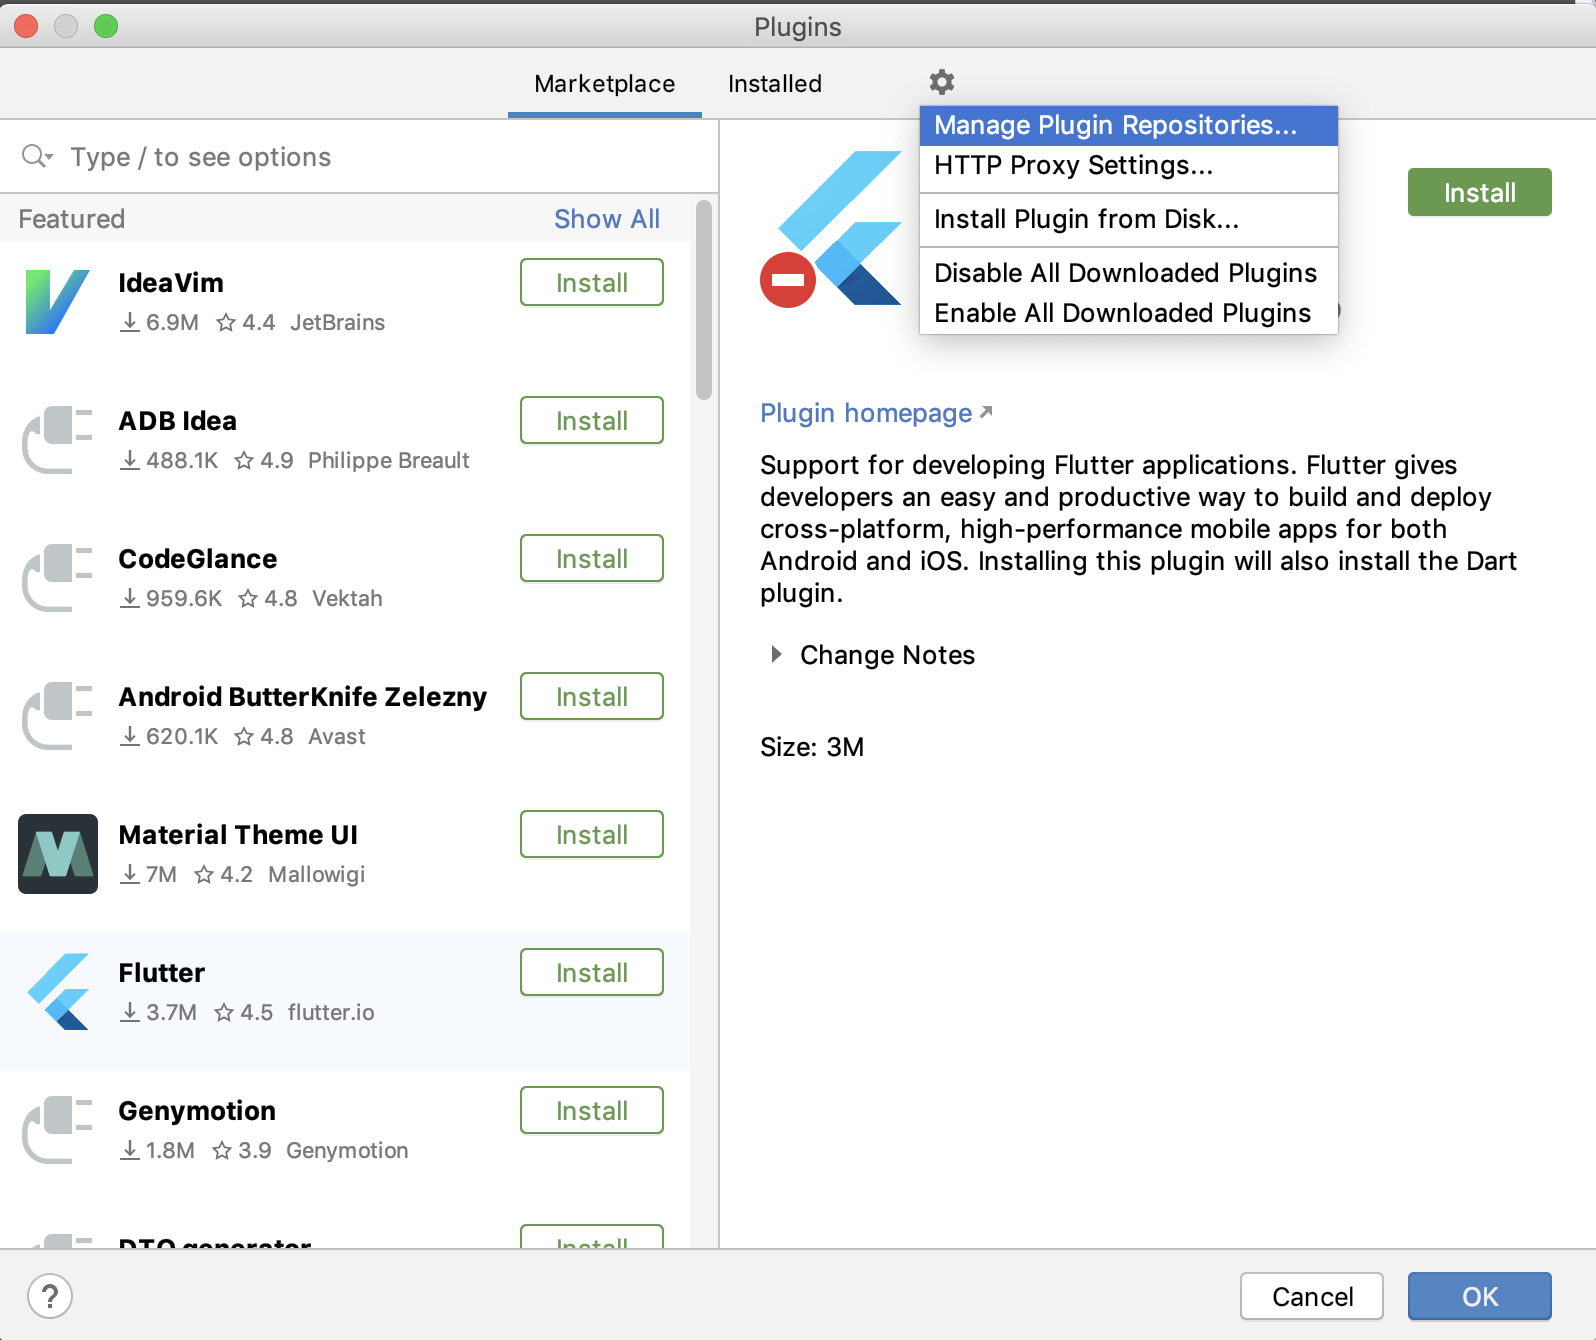
Task: Click the red no-entry badge on the Flutter logo
Action: (788, 280)
